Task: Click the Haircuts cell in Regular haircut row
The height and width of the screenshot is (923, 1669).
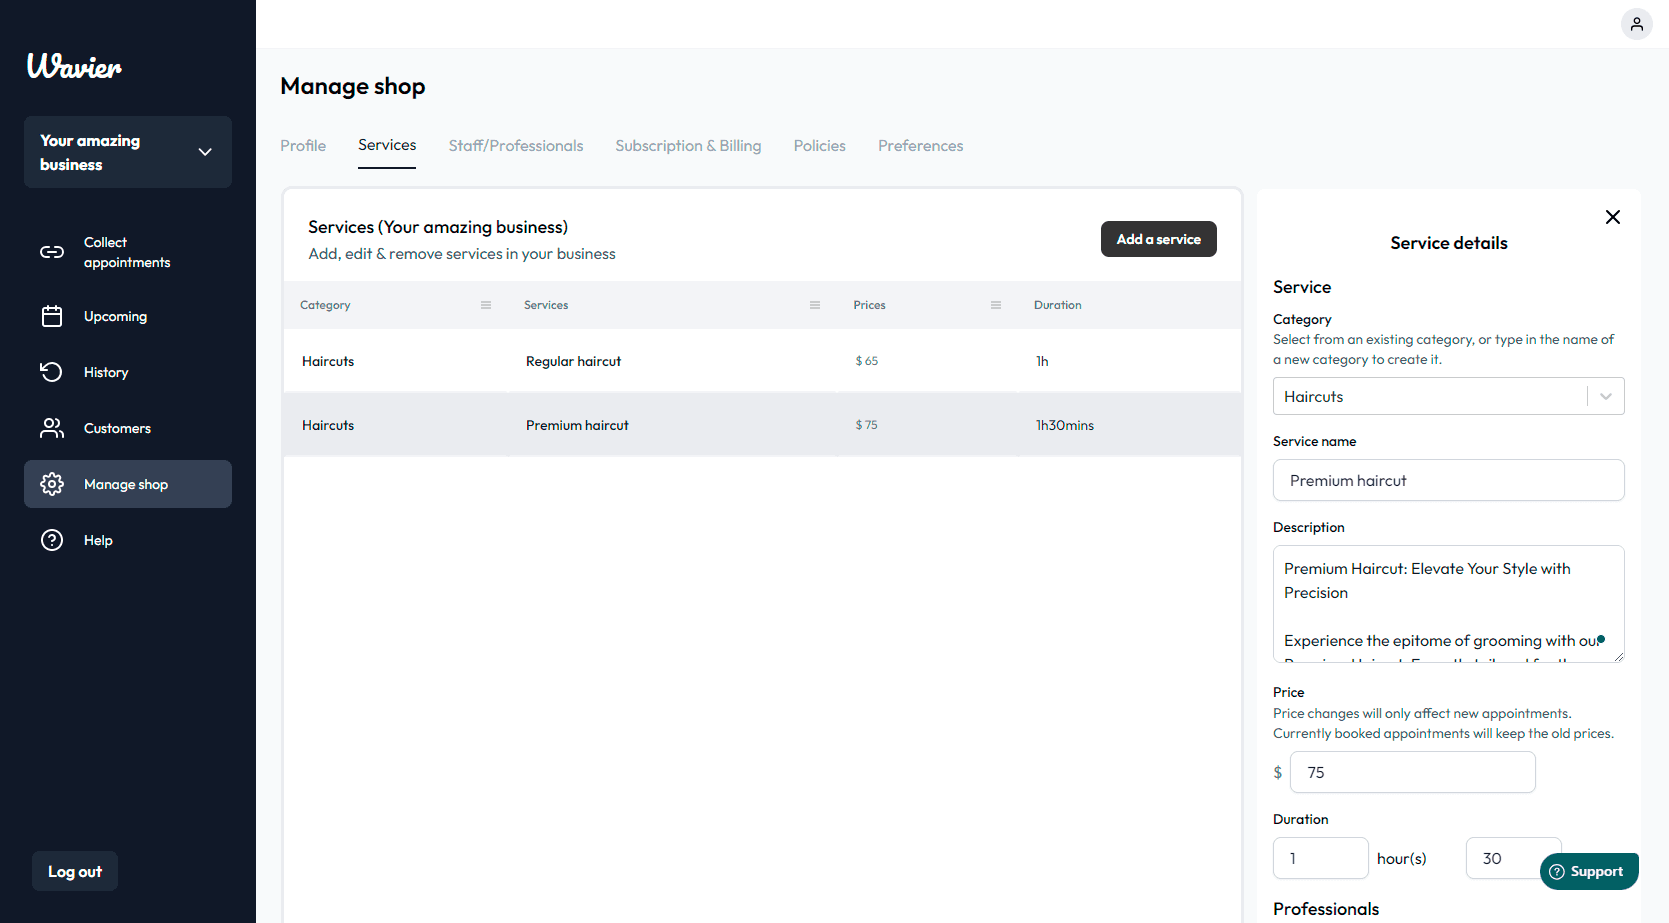Action: (328, 361)
